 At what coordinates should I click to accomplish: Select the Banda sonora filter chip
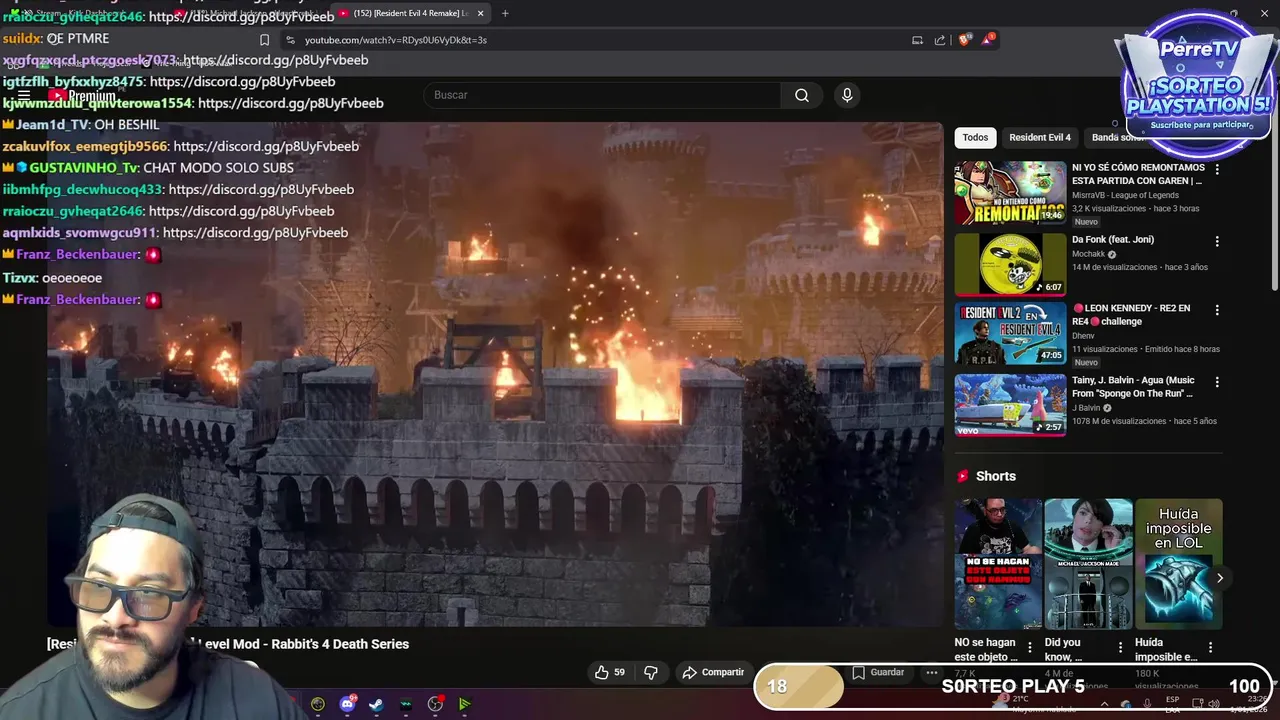pyautogui.click(x=1116, y=137)
